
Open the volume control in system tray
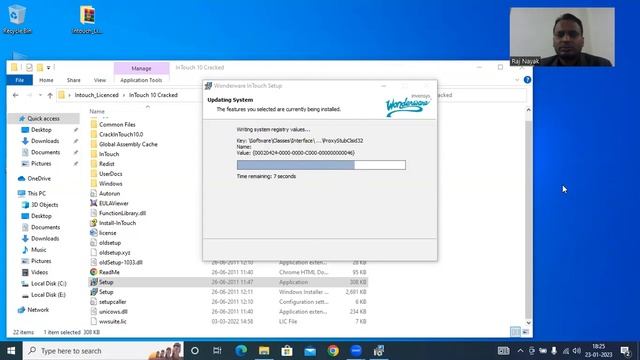[x=576, y=351]
